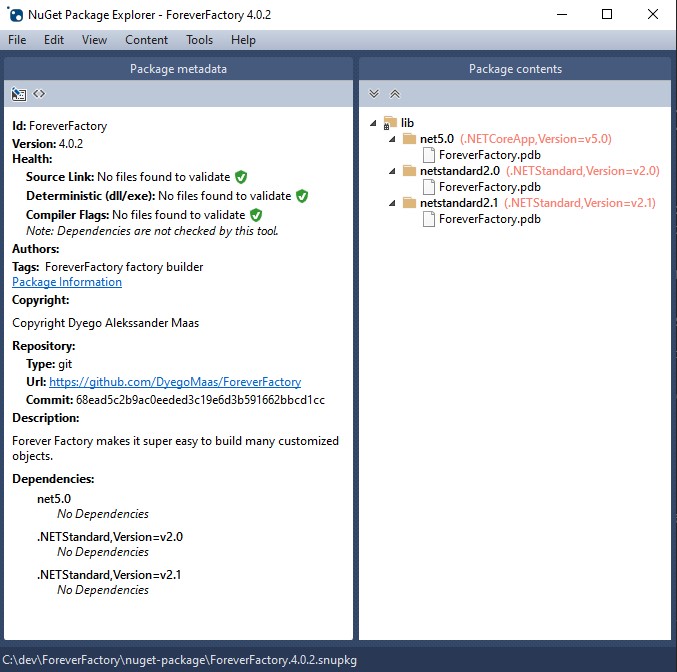
Task: Click Copyright Dyego Alekssander Maas text
Action: (105, 323)
